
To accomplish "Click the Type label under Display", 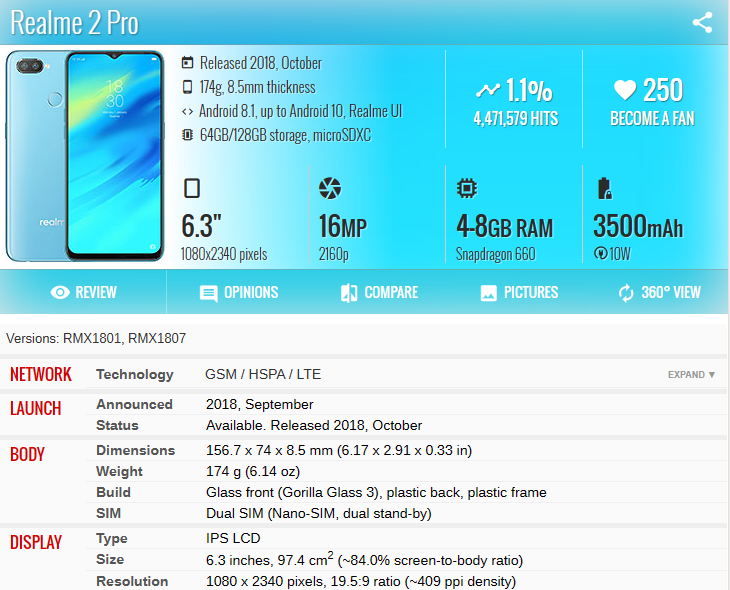I will tap(111, 538).
